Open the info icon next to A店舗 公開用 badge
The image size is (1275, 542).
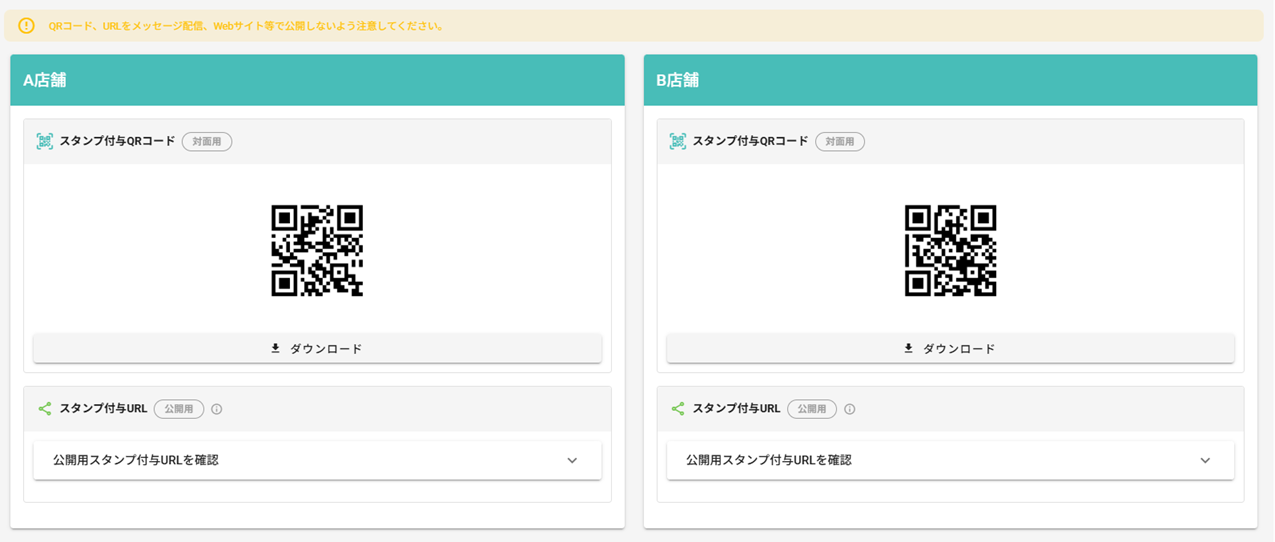[x=217, y=409]
